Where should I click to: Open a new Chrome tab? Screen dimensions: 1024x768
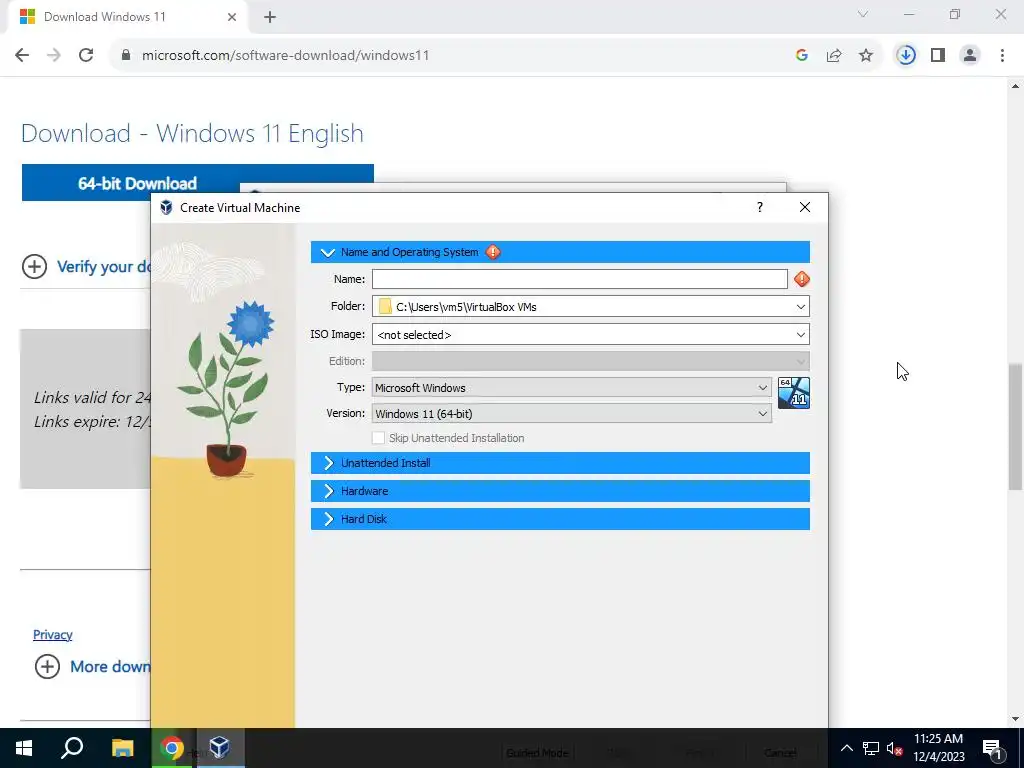click(x=270, y=17)
